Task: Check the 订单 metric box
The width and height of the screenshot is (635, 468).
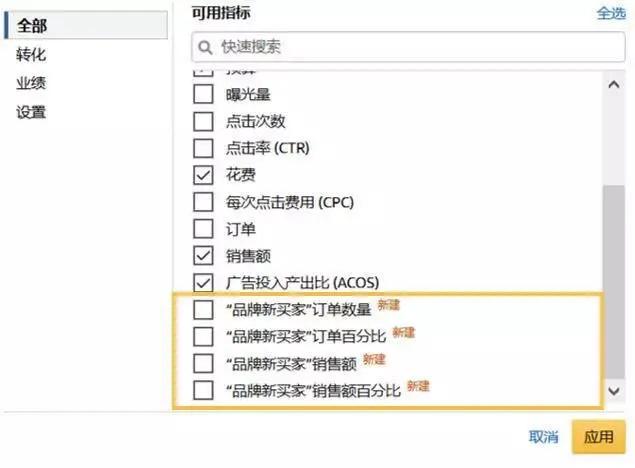Action: [203, 229]
